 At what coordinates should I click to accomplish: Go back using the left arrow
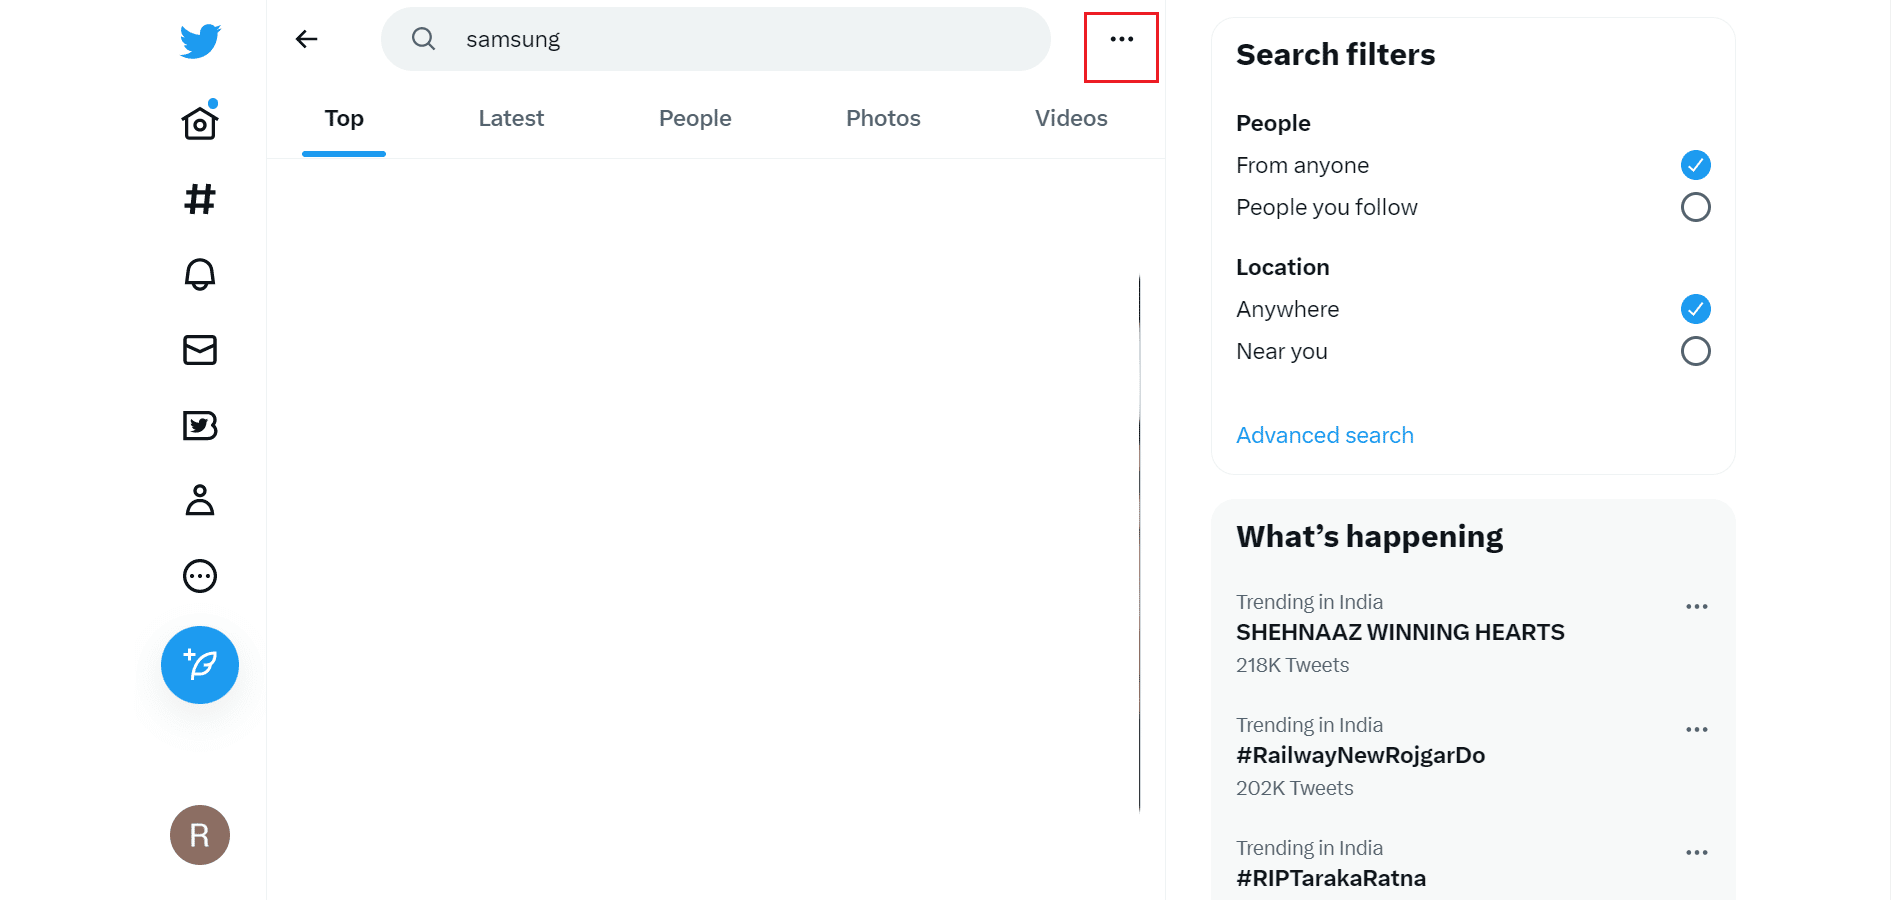pos(307,39)
